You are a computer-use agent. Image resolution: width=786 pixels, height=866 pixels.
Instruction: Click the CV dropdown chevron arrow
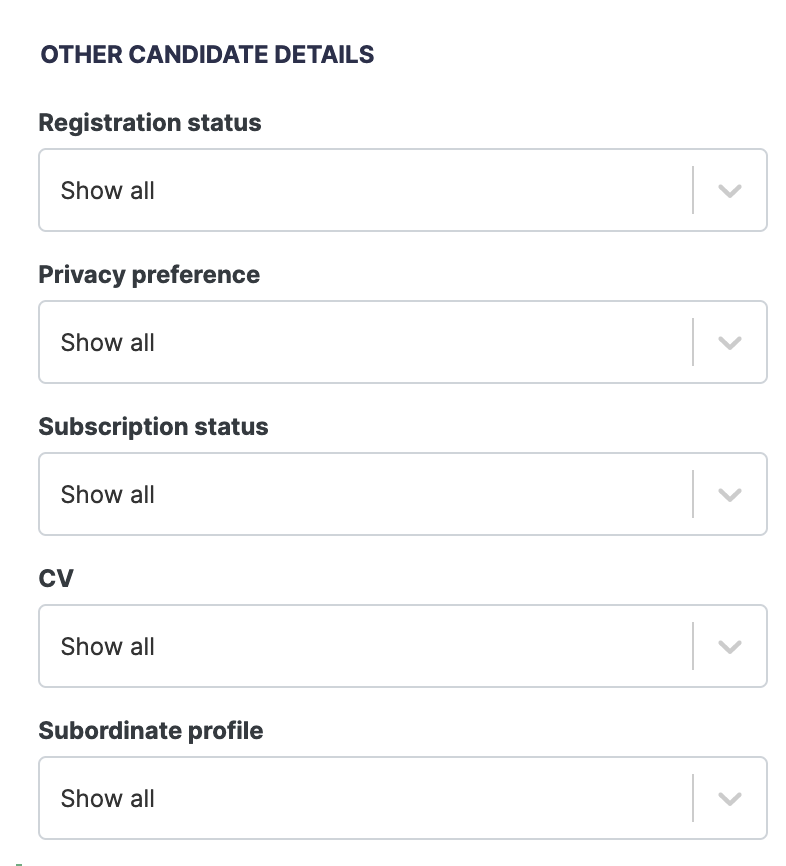coord(730,647)
